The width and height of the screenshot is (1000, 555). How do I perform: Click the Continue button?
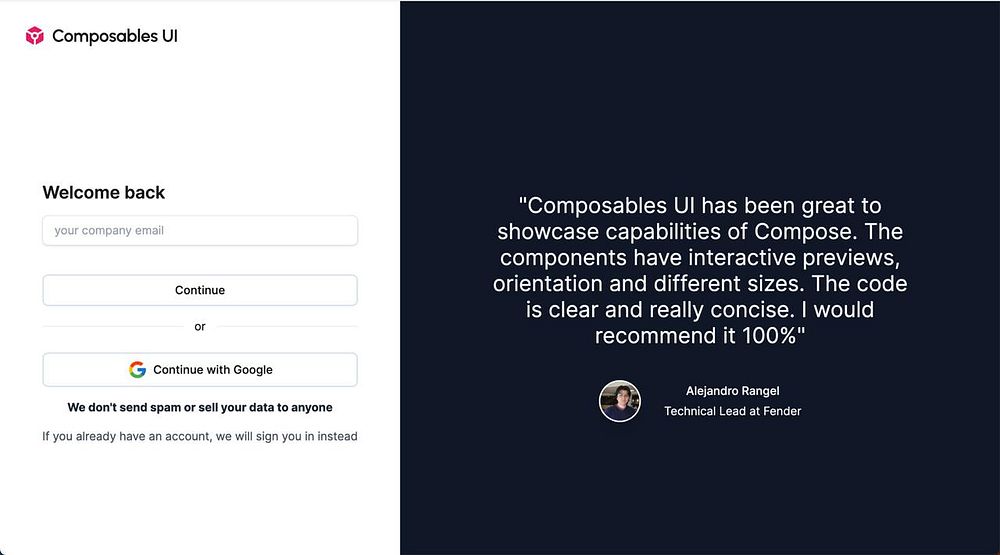pos(200,290)
